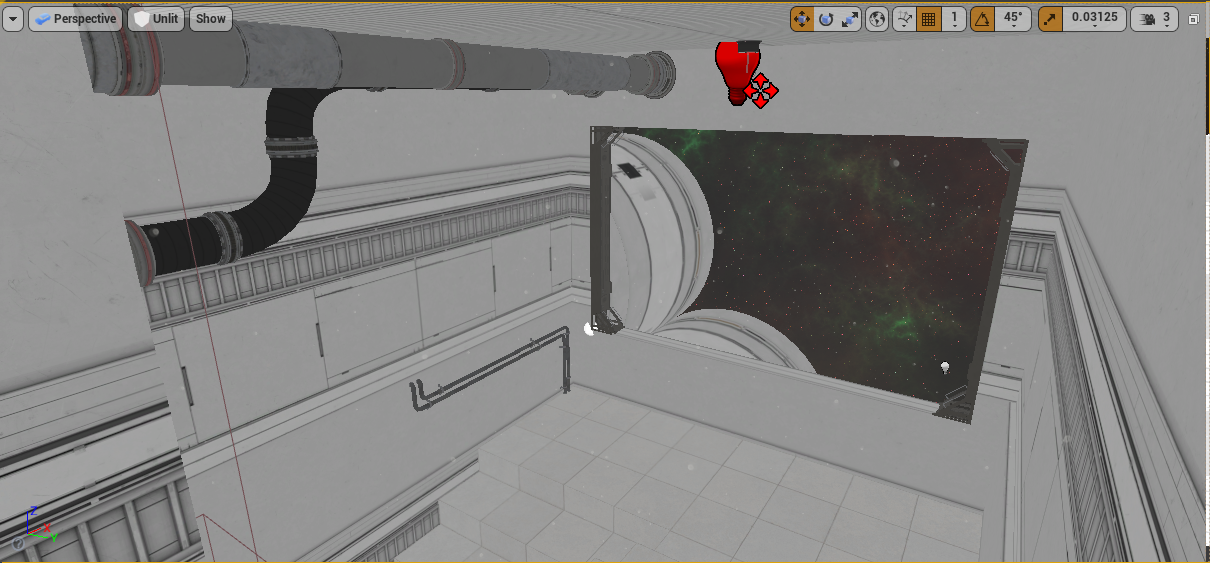Open the viewport options arrow dropdown

pos(13,18)
